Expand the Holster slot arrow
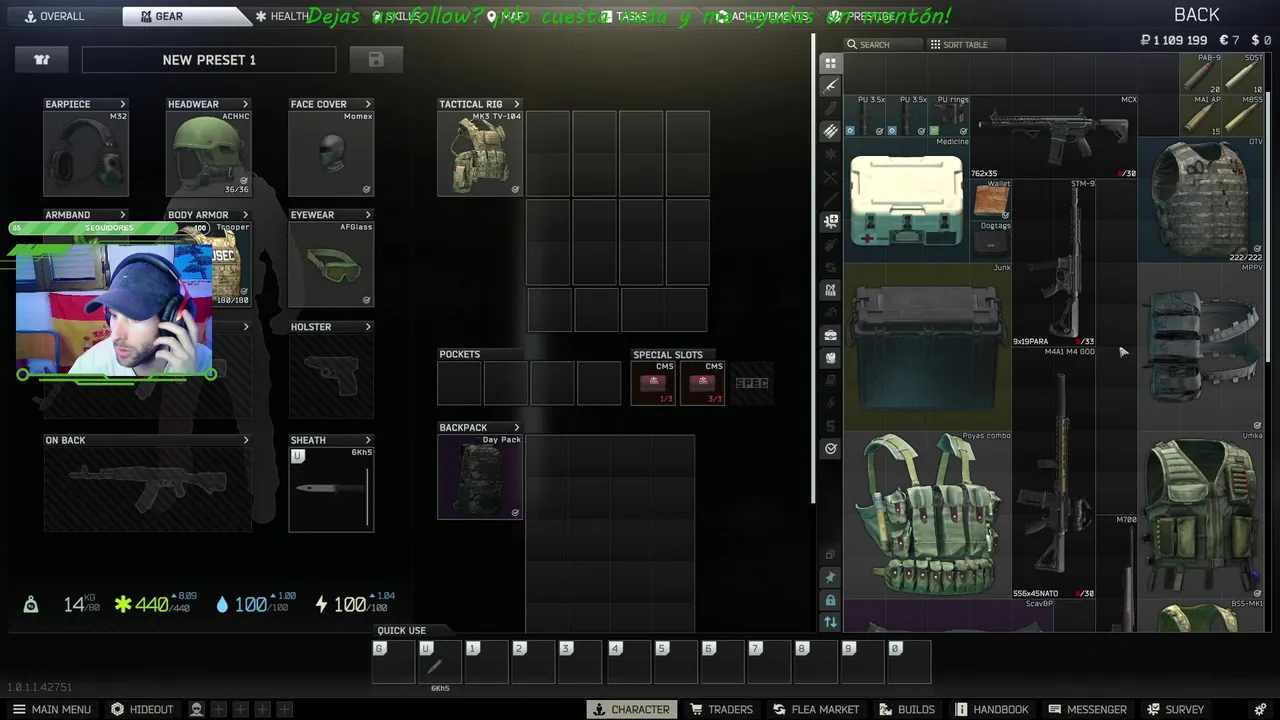1280x720 pixels. pyautogui.click(x=368, y=327)
